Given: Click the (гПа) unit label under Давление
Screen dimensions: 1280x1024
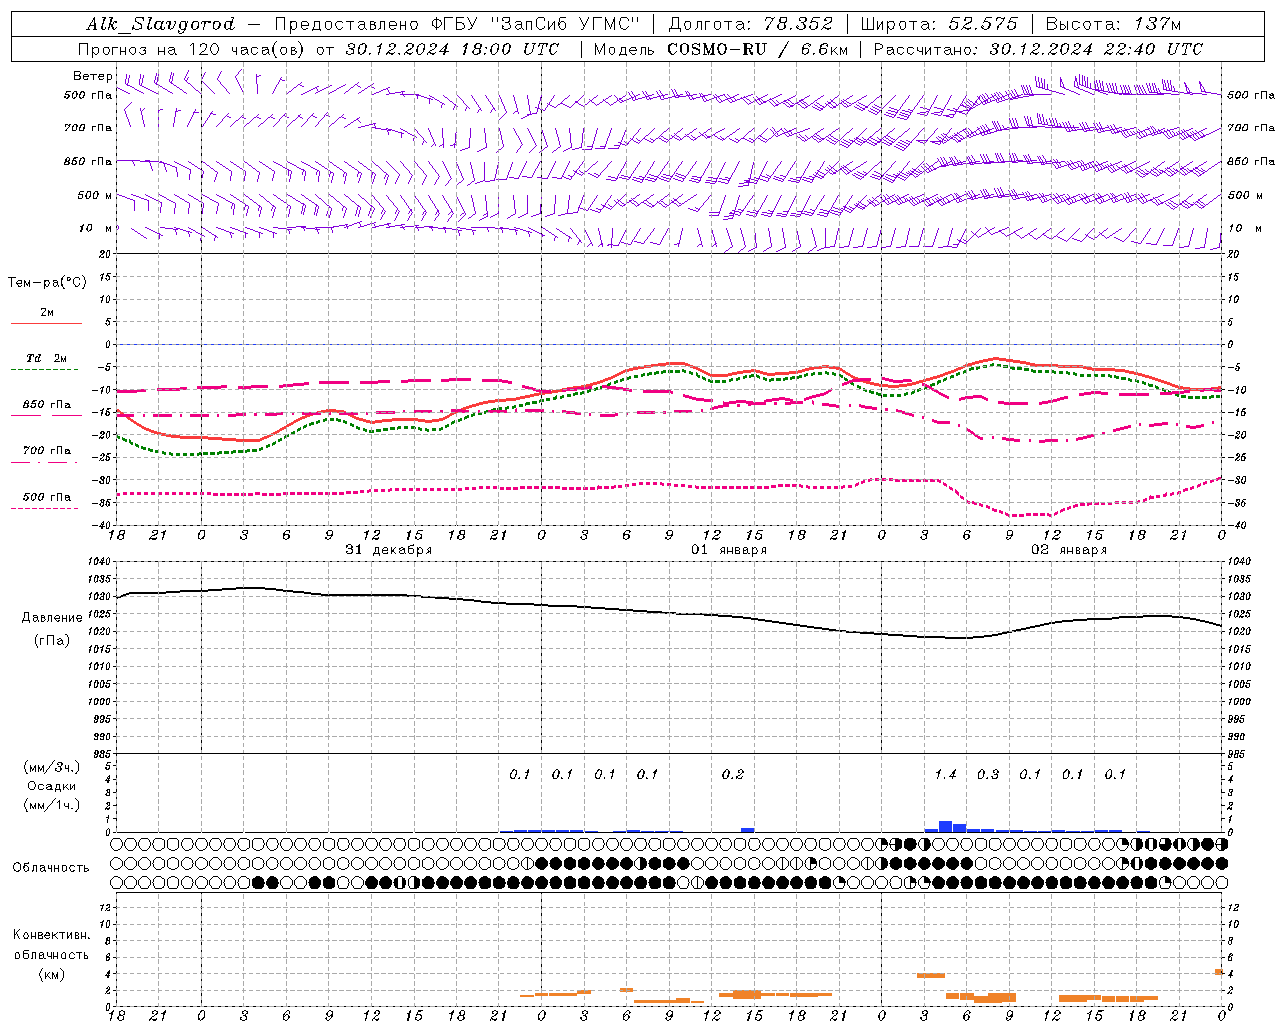Looking at the screenshot, I should tap(52, 641).
